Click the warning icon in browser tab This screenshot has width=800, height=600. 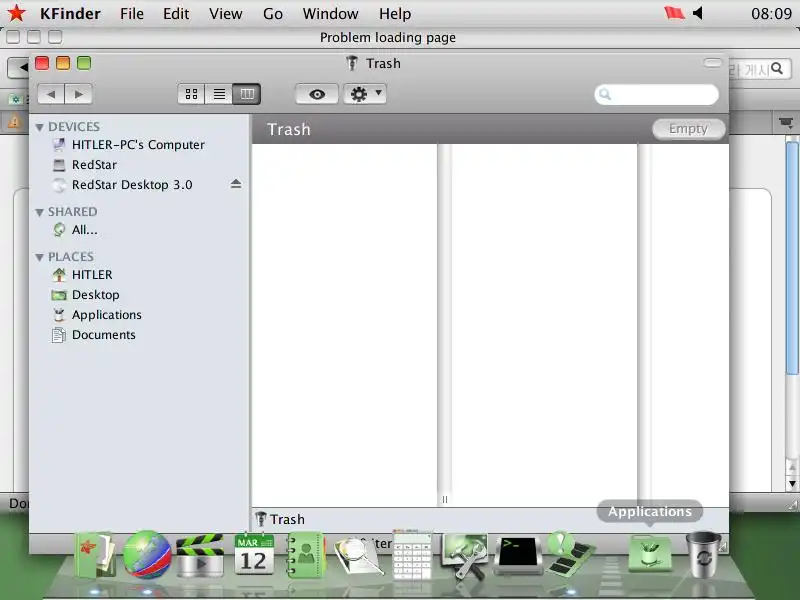[x=14, y=122]
